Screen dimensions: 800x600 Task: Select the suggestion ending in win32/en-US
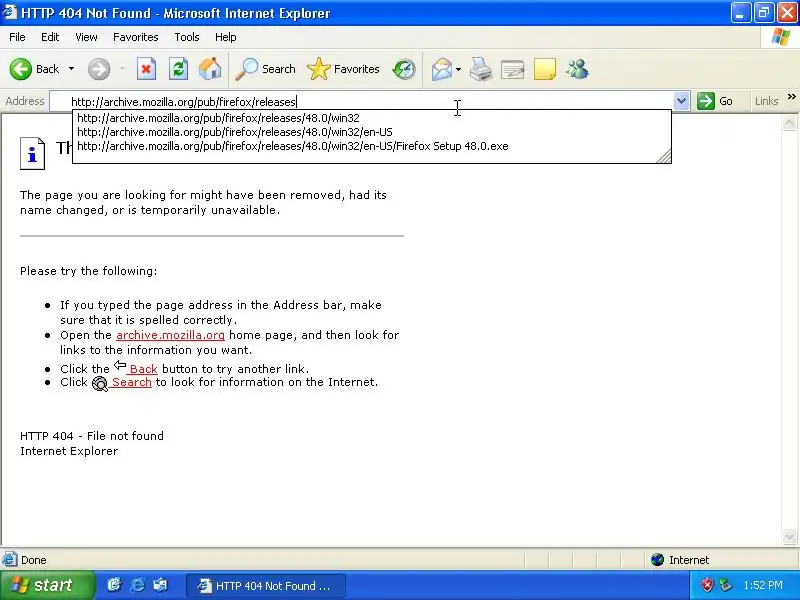372,132
